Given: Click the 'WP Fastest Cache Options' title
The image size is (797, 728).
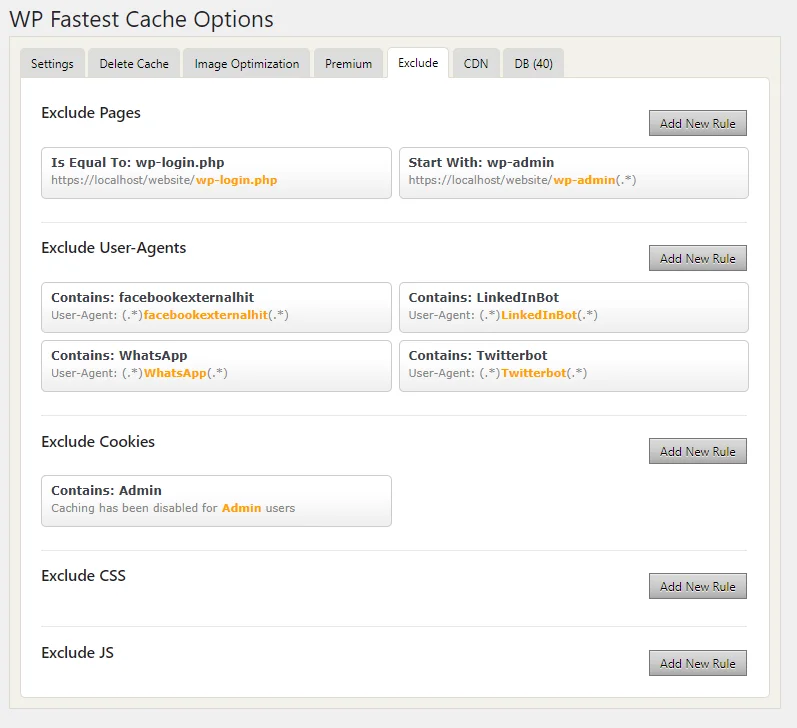Looking at the screenshot, I should (x=141, y=19).
